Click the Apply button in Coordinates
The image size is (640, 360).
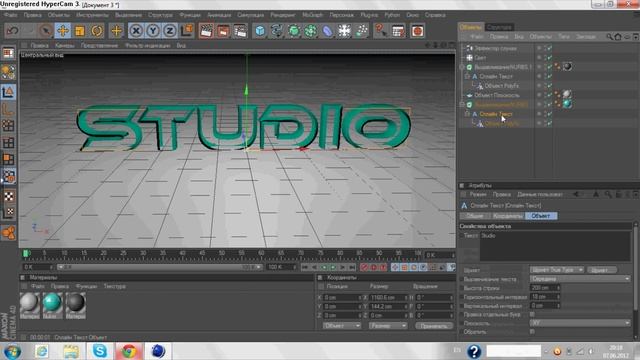coord(434,326)
